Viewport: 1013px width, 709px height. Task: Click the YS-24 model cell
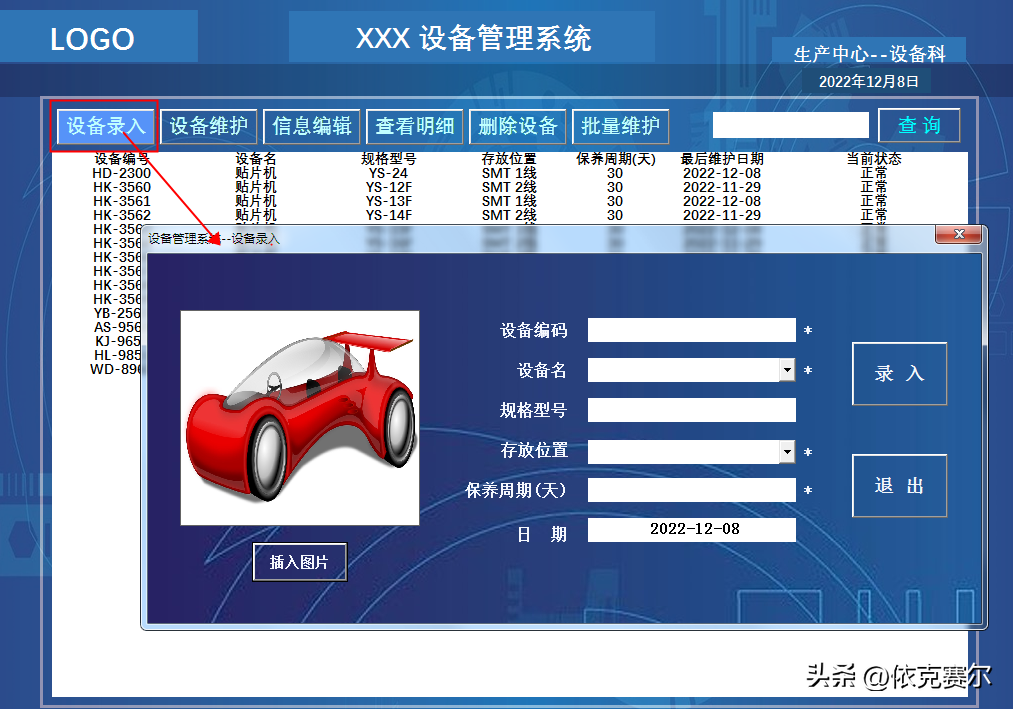coord(388,173)
